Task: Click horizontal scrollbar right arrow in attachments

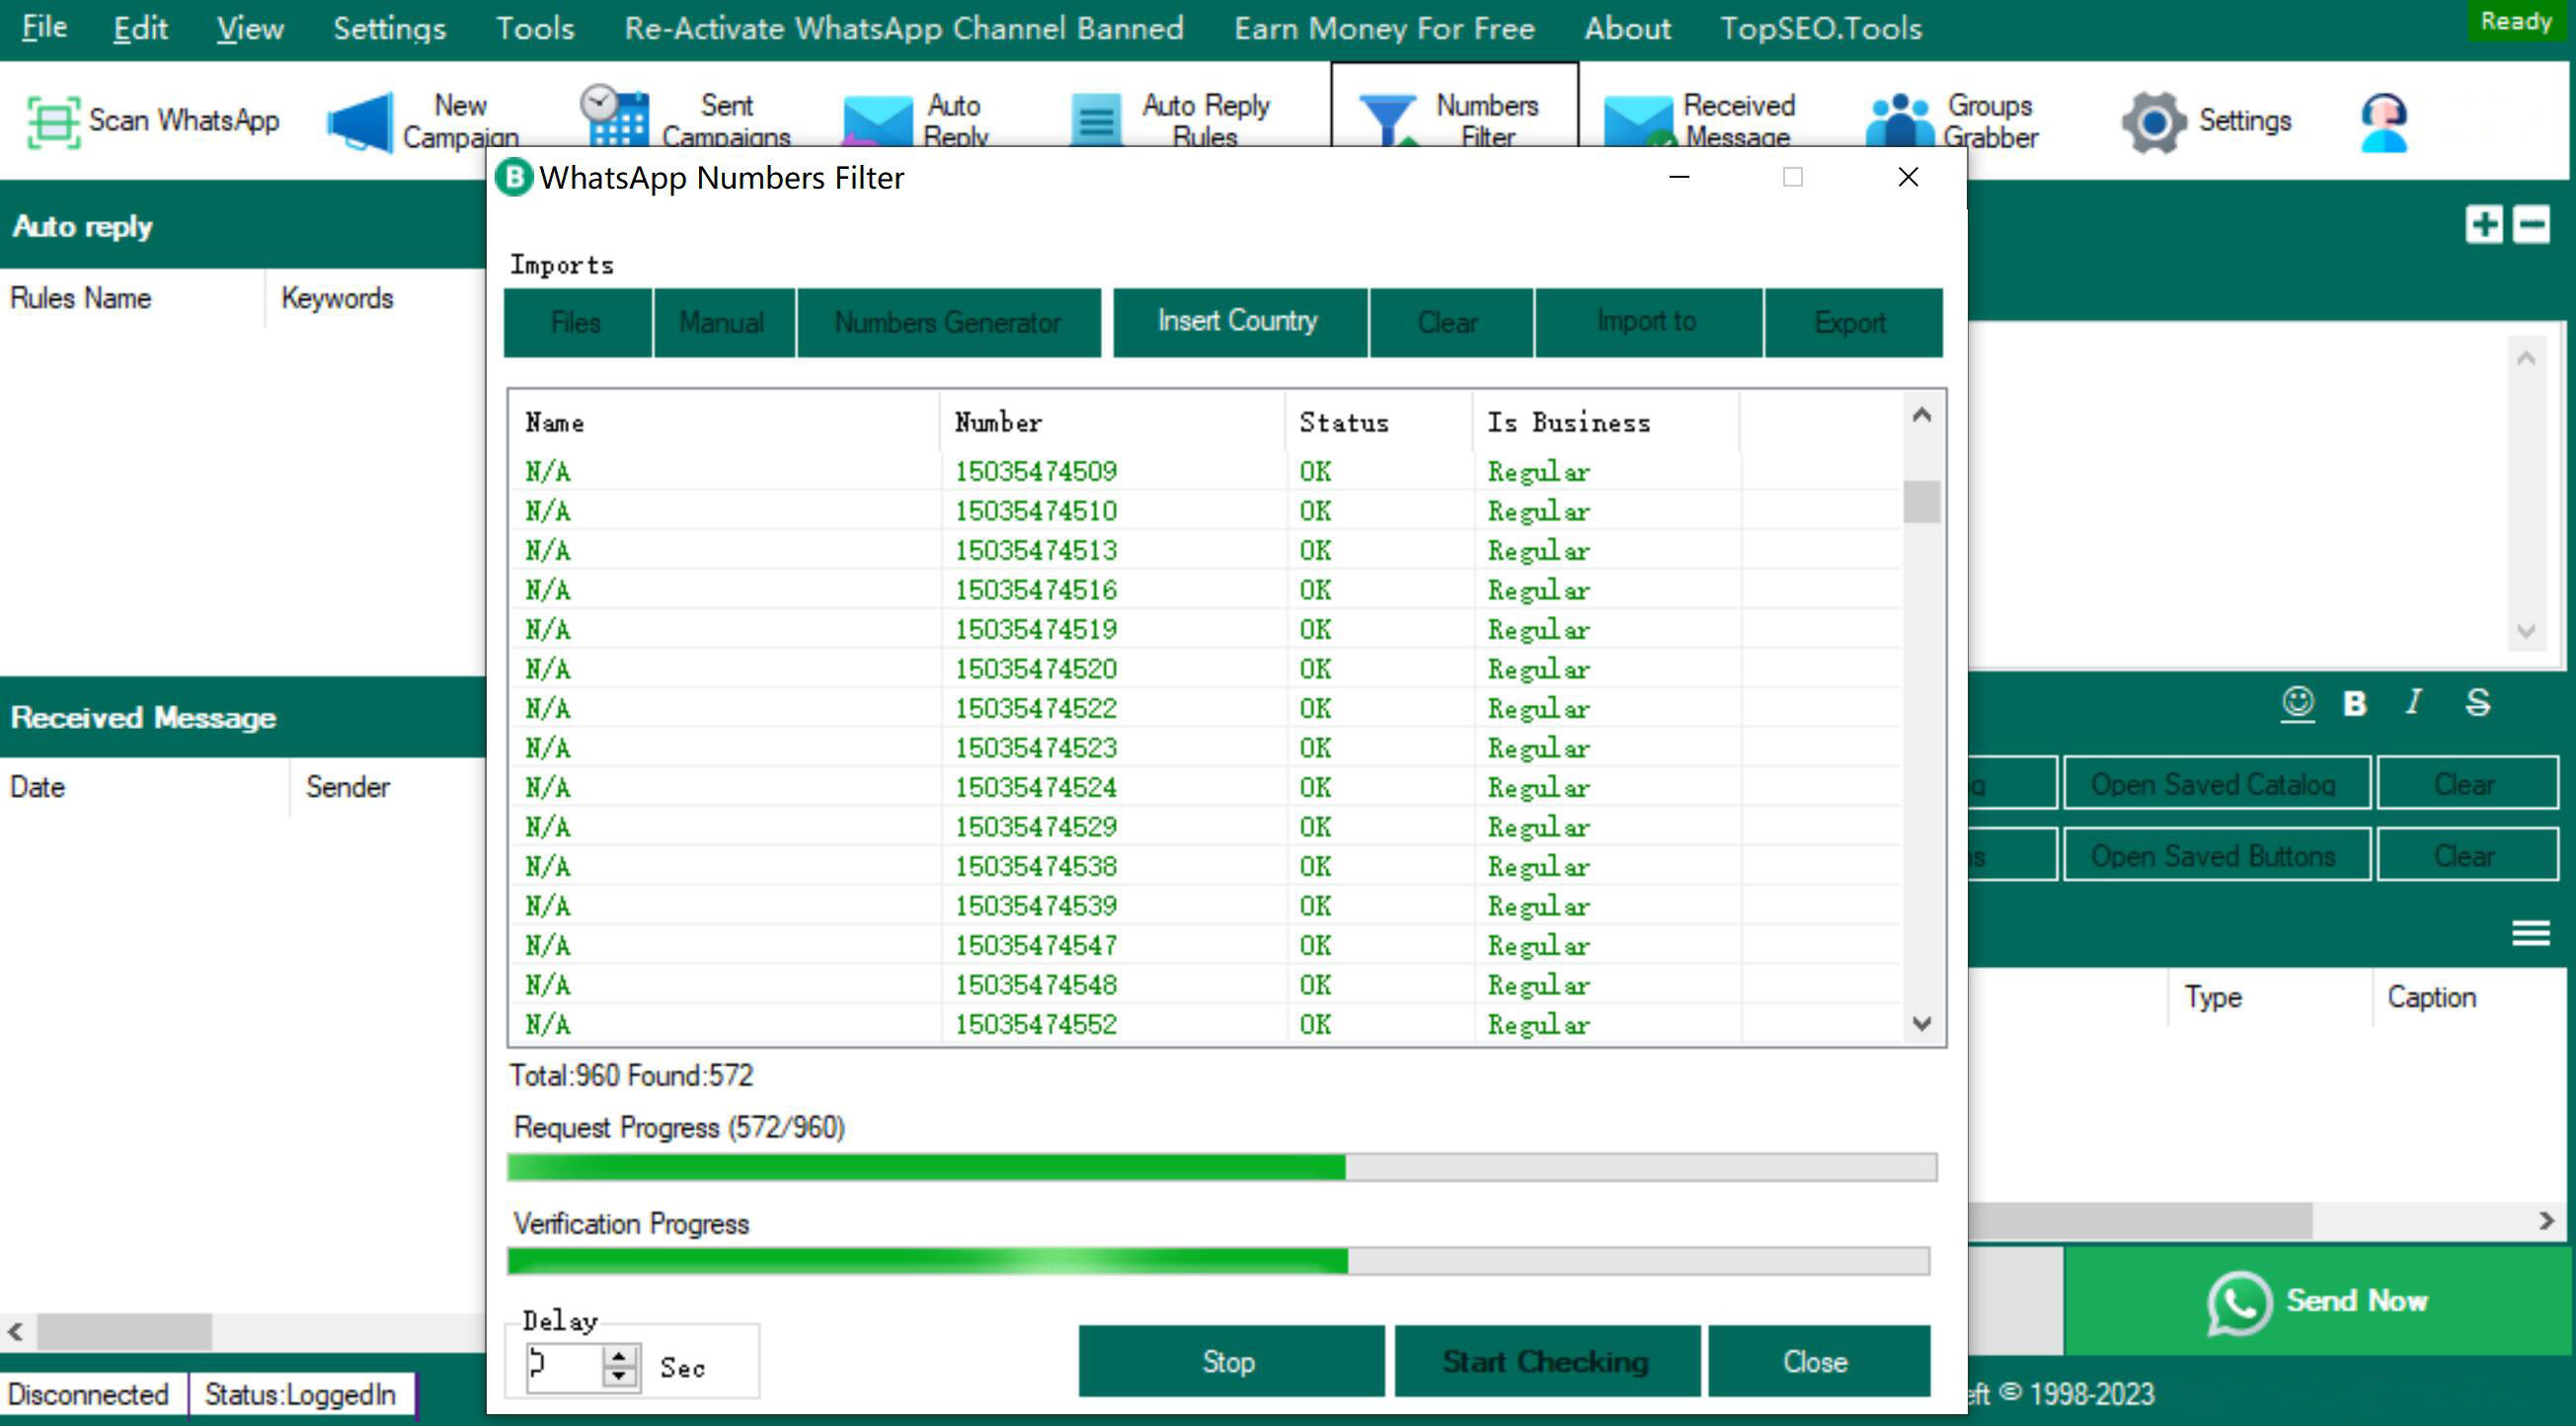Action: coord(2546,1221)
